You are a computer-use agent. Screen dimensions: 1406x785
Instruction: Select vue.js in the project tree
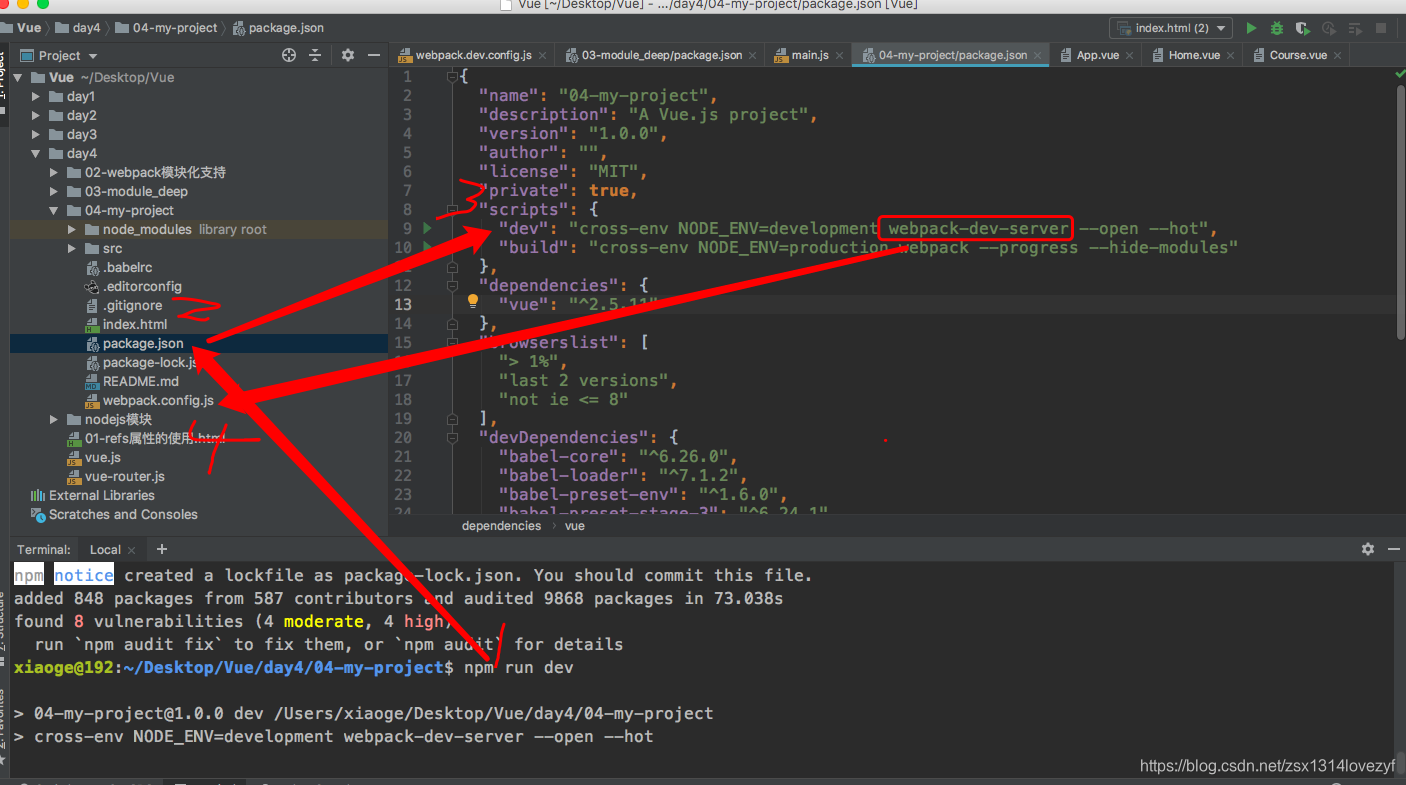(103, 457)
